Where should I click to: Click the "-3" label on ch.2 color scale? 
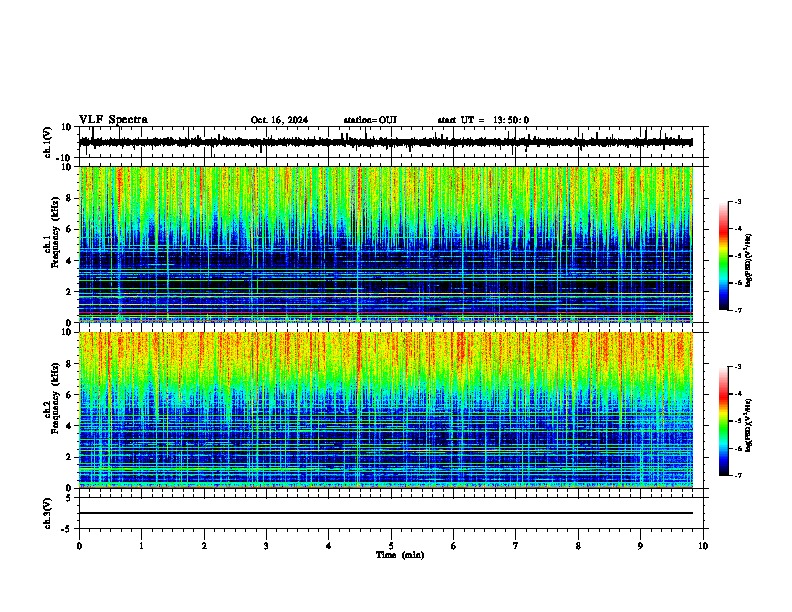[737, 367]
